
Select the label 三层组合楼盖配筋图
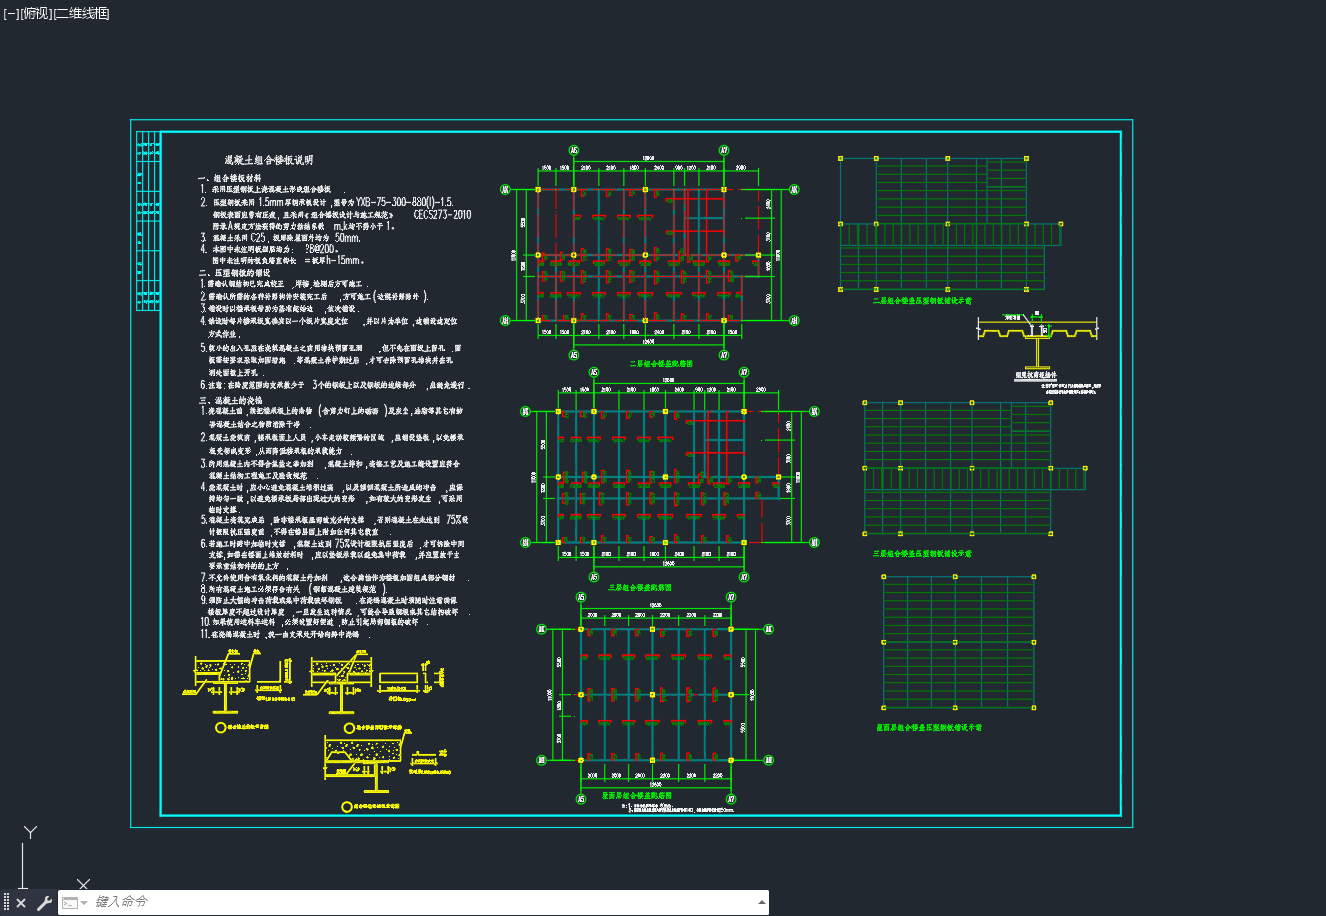tap(639, 588)
